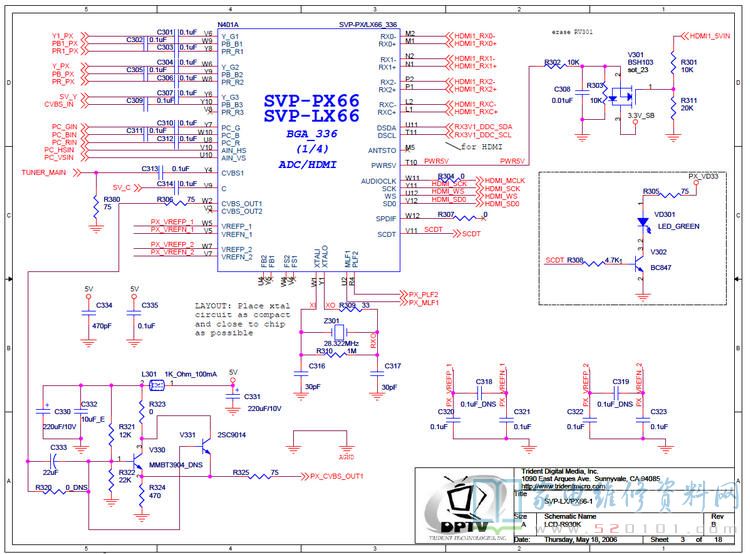This screenshot has width=750, height=554.
Task: Select the C308 capacitor designator
Action: 562,89
